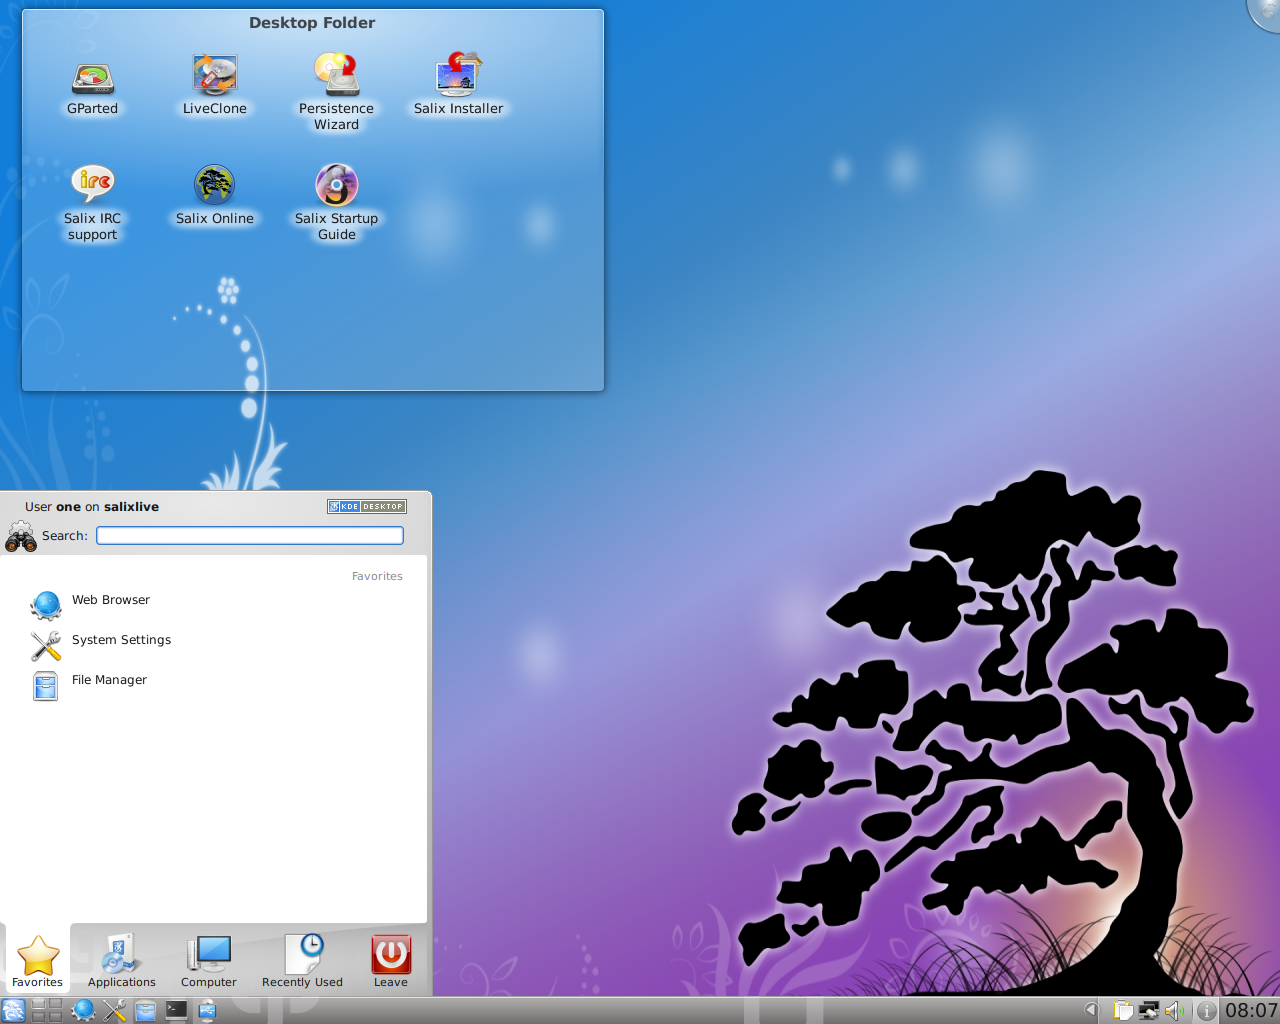
Task: Open system settings from taskbar tools icon
Action: [114, 1011]
